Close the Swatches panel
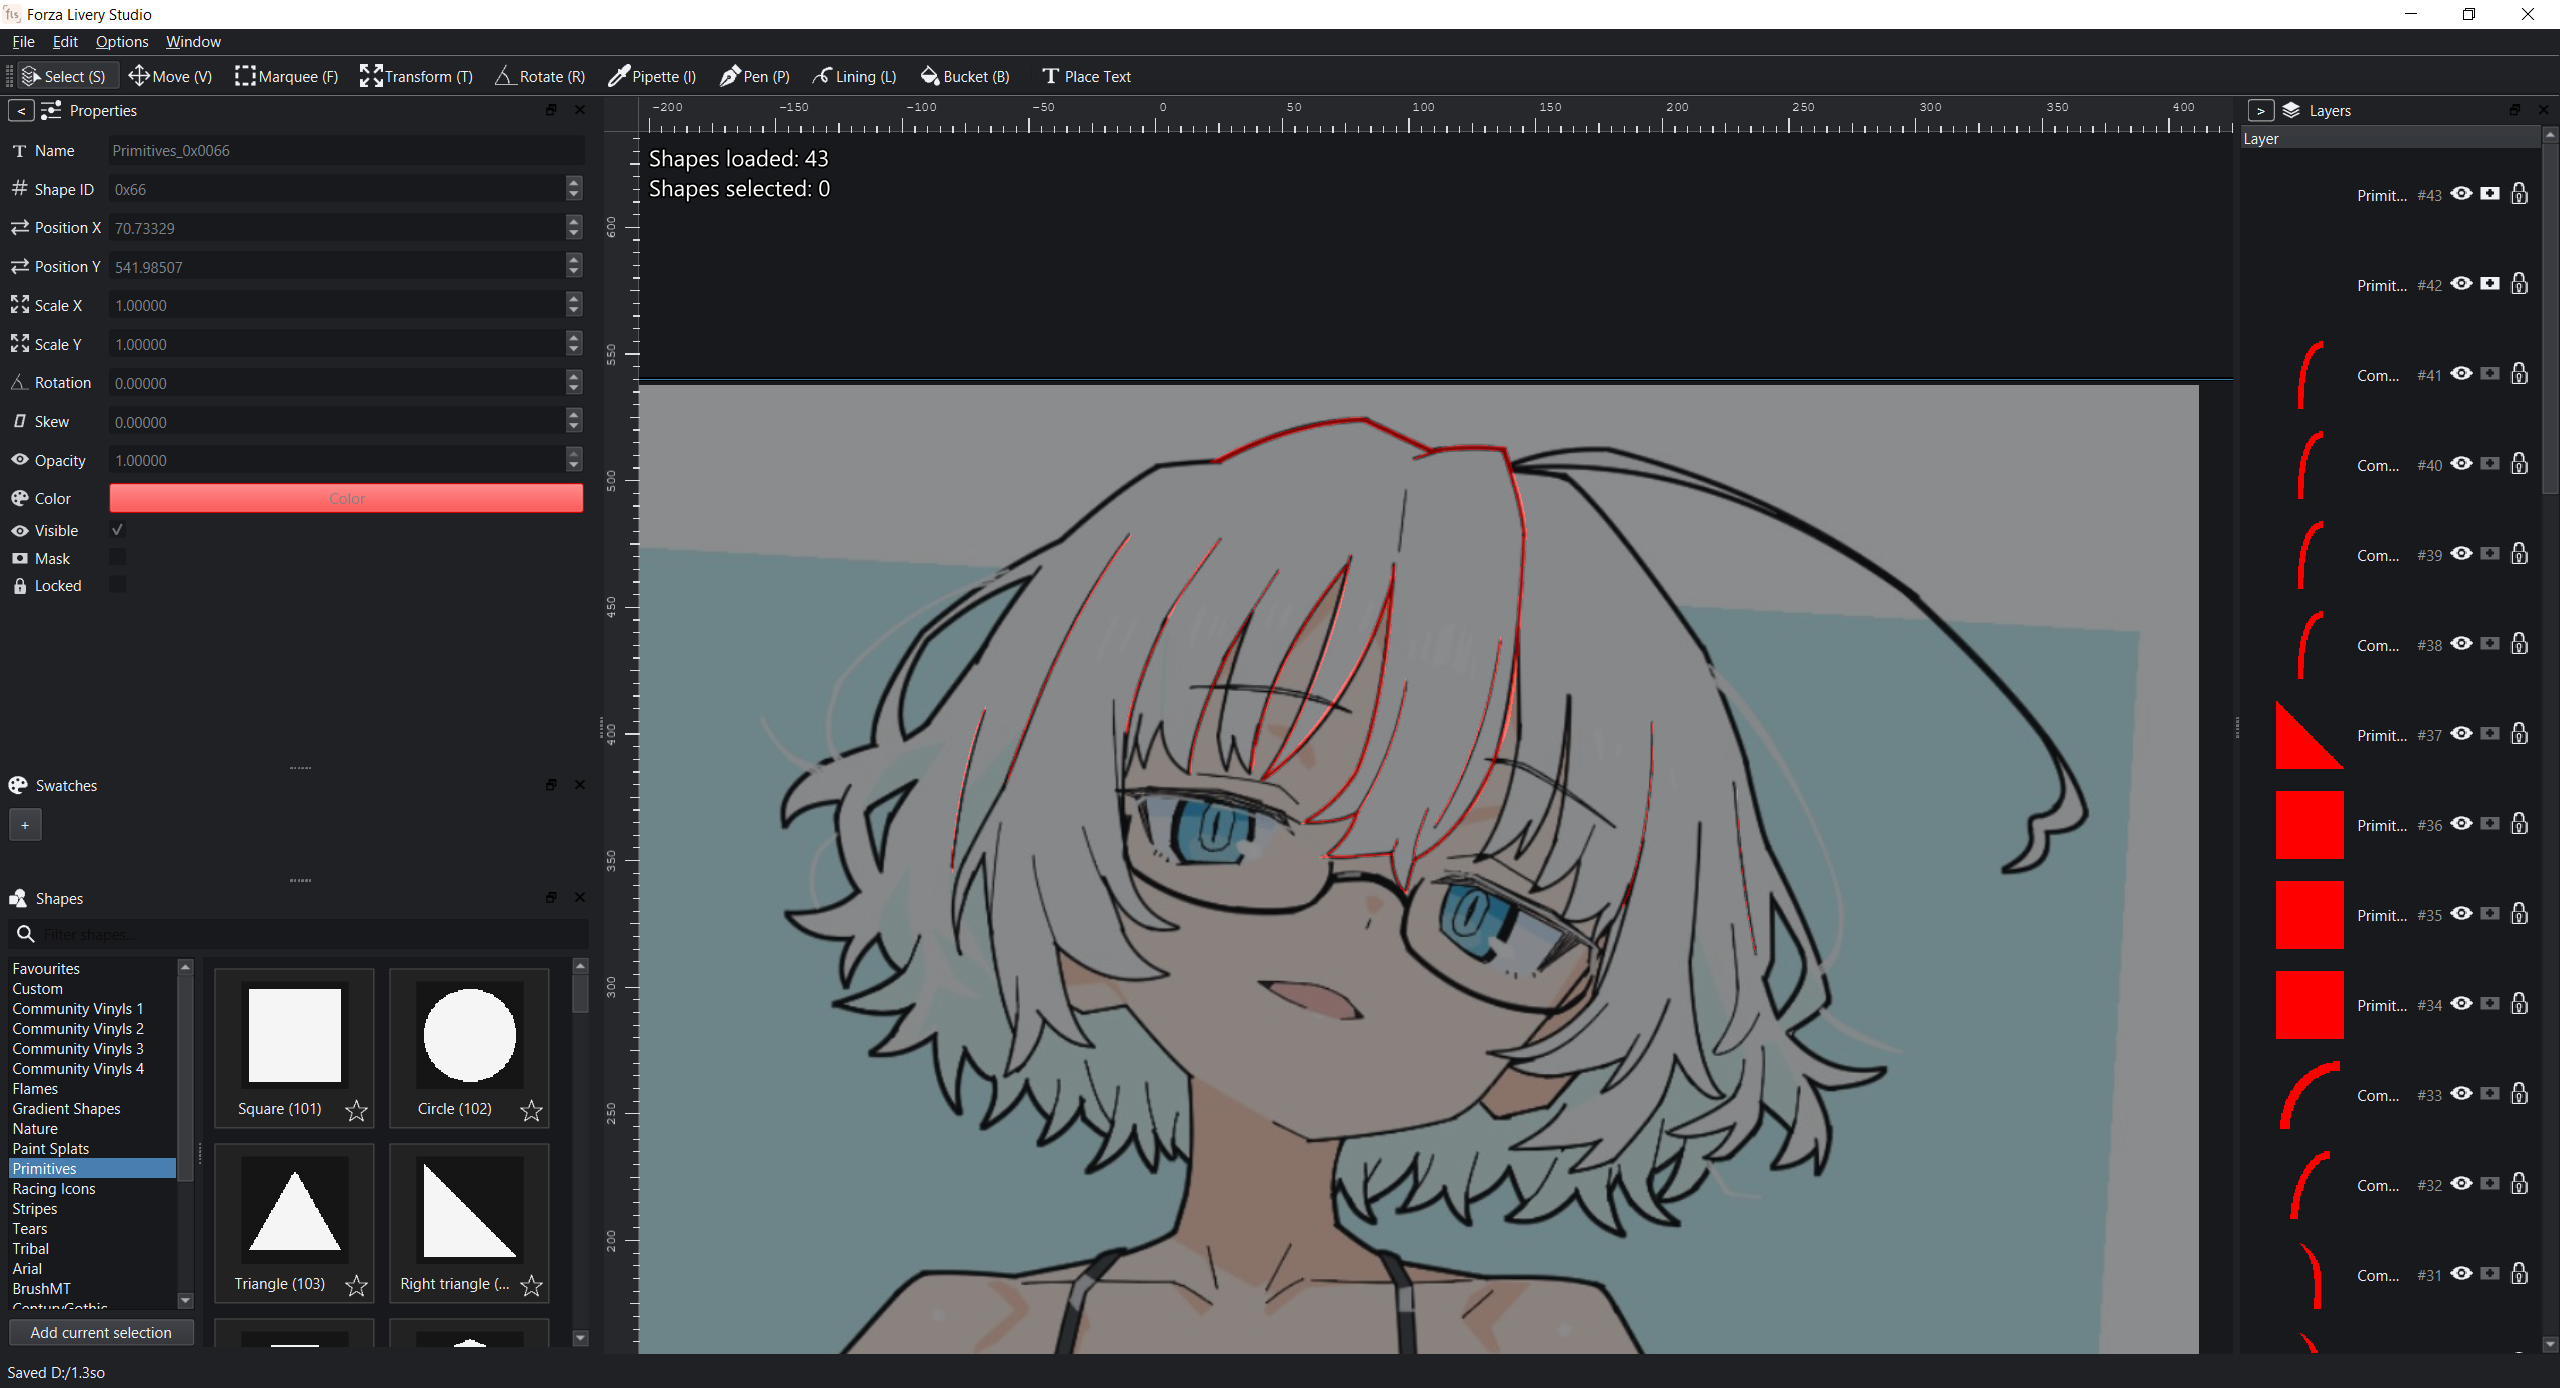Screen dimensions: 2560x1388 [x=580, y=785]
